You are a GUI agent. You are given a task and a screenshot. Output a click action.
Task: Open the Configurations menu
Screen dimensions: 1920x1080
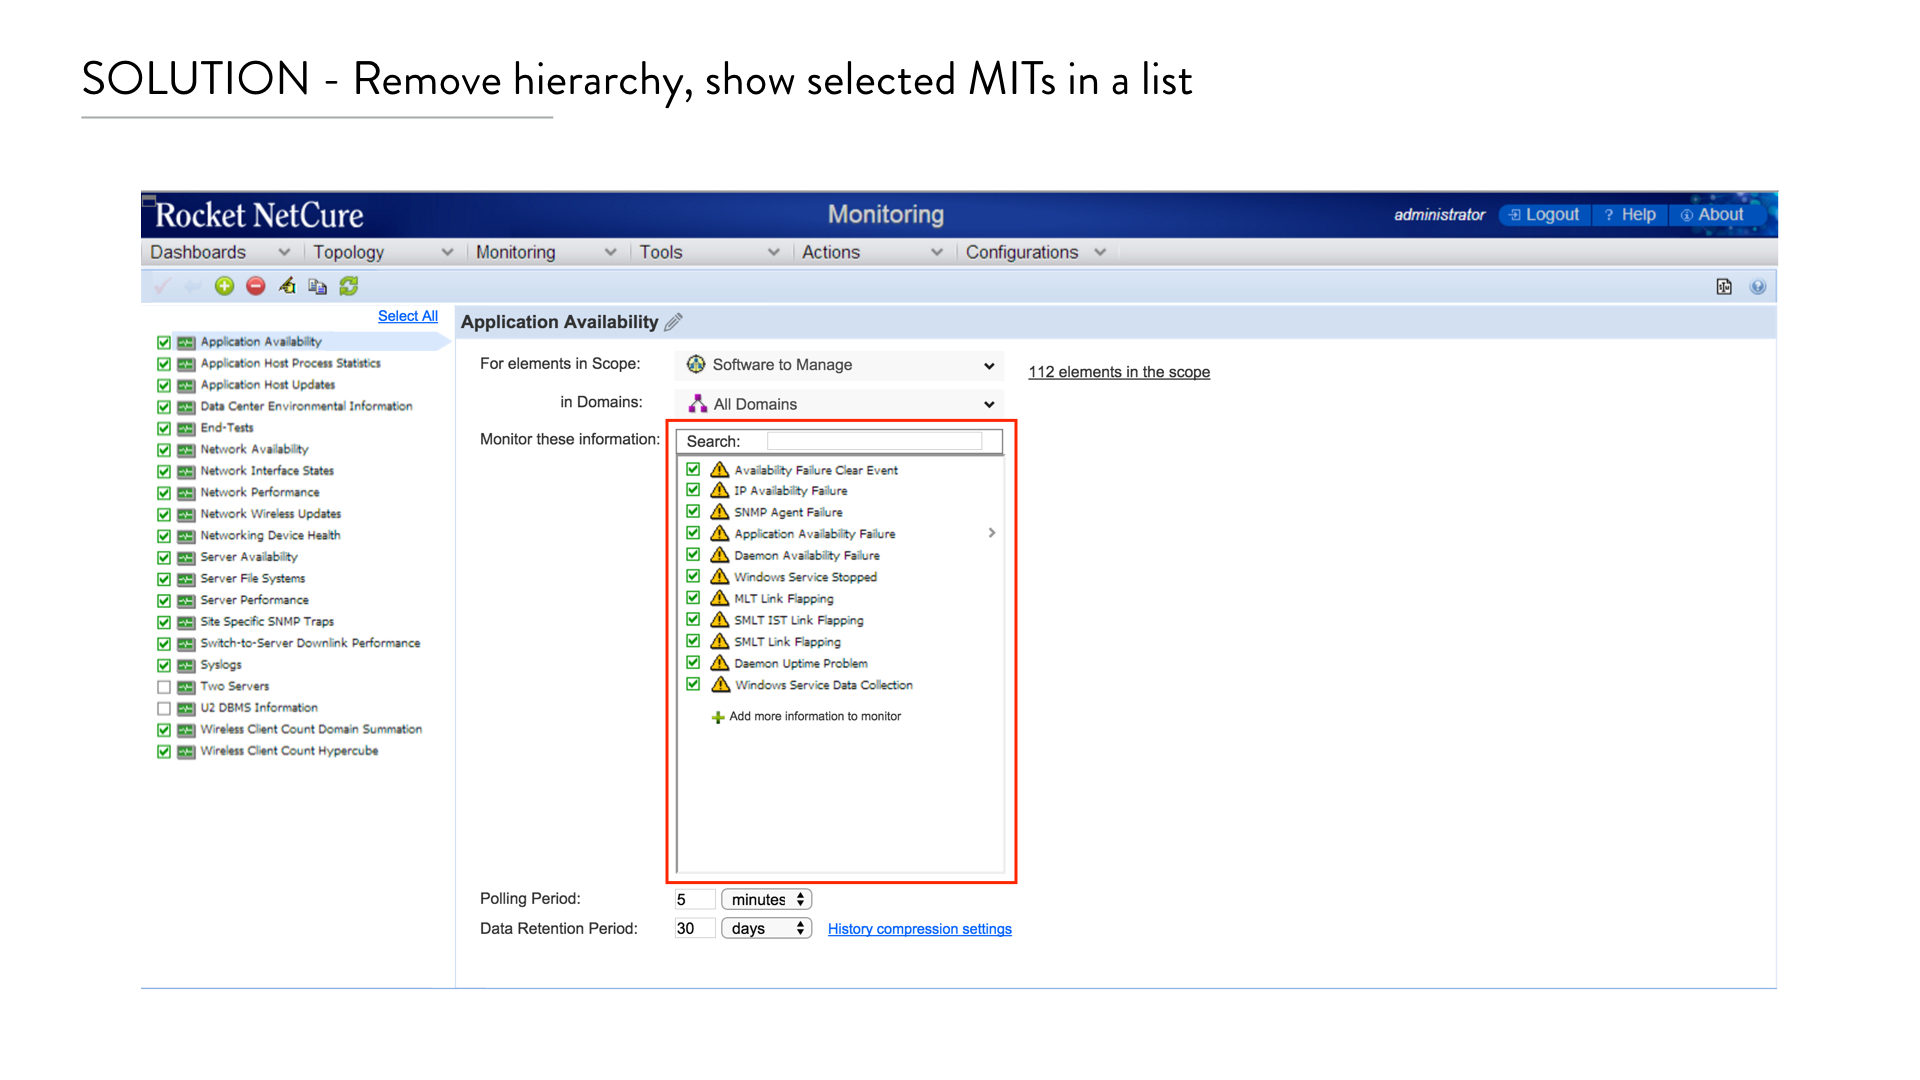click(x=1036, y=253)
